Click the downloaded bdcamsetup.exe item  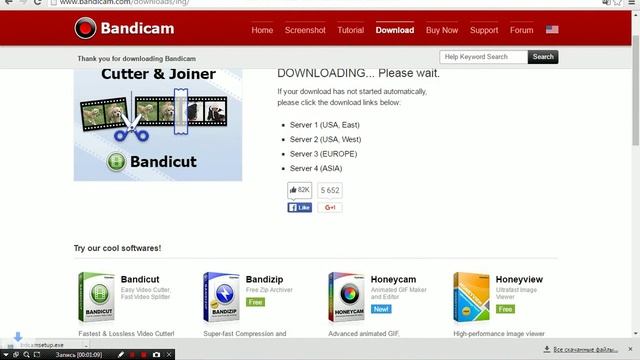tap(42, 345)
